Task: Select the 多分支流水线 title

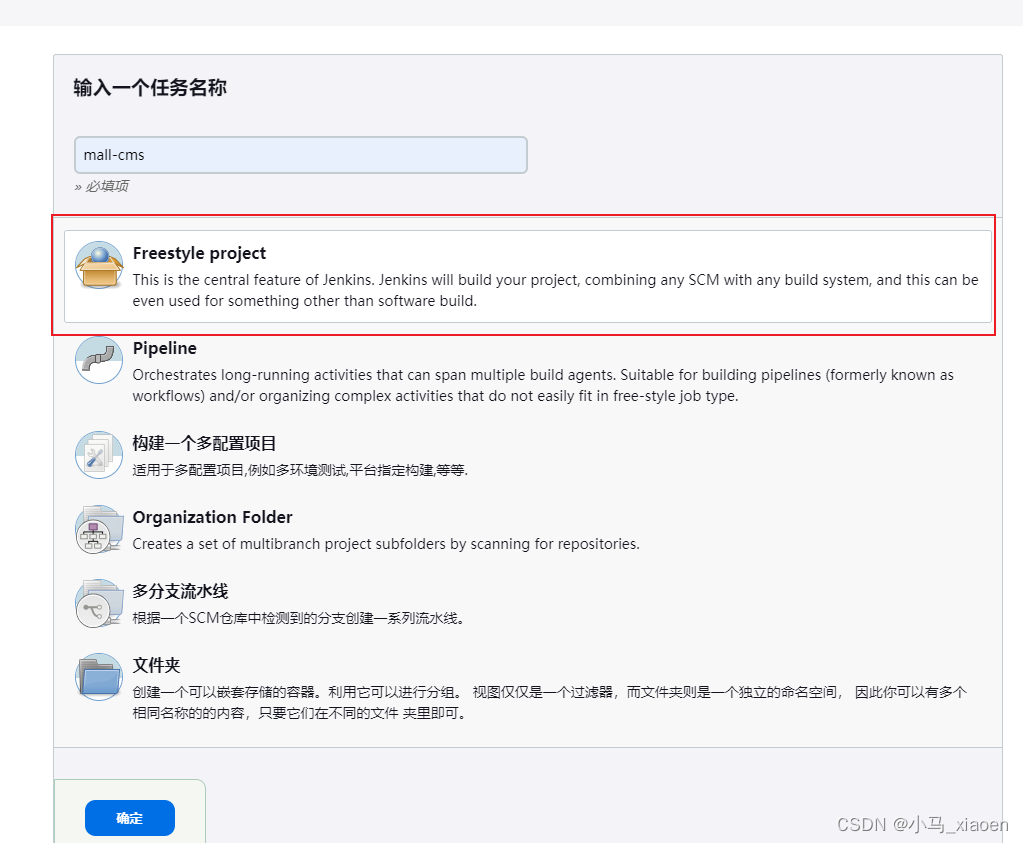Action: (180, 592)
